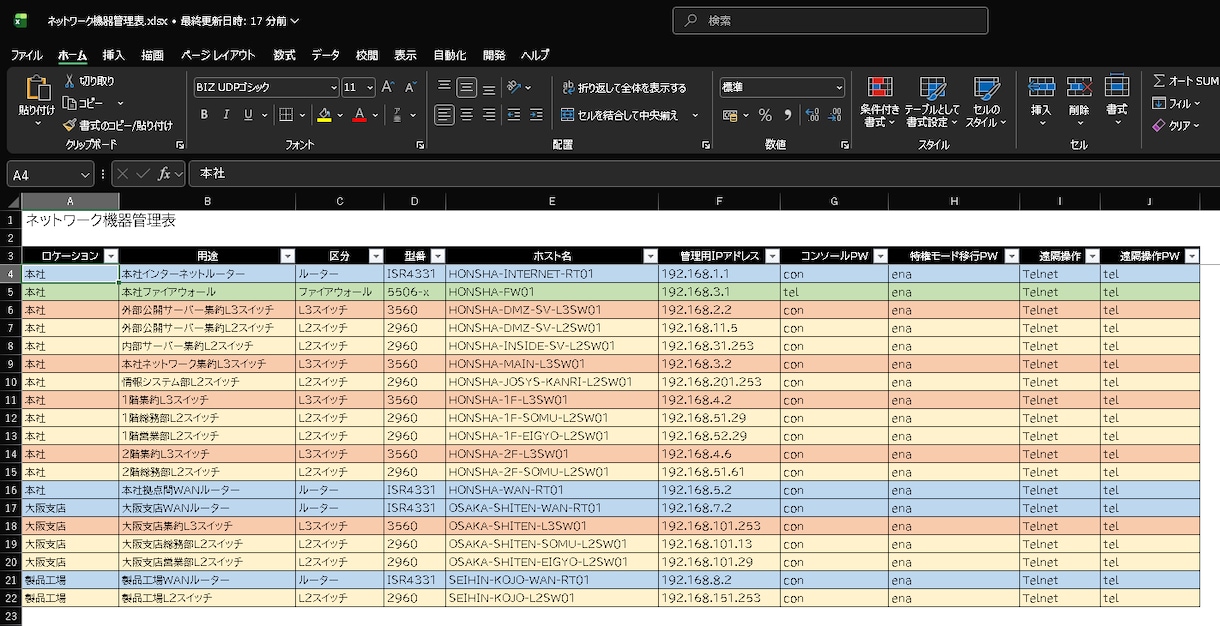Click the Clear (クリア) eraser icon
This screenshot has height=626, width=1220.
click(x=1159, y=126)
